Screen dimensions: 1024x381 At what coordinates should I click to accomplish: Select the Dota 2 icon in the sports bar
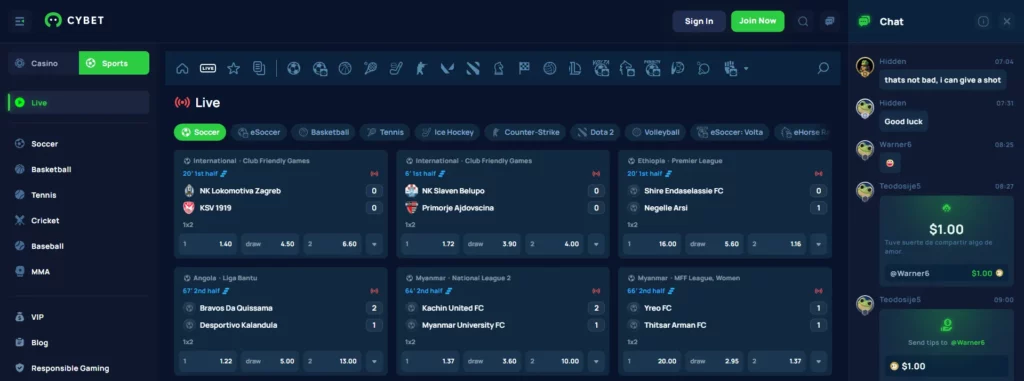(x=473, y=68)
